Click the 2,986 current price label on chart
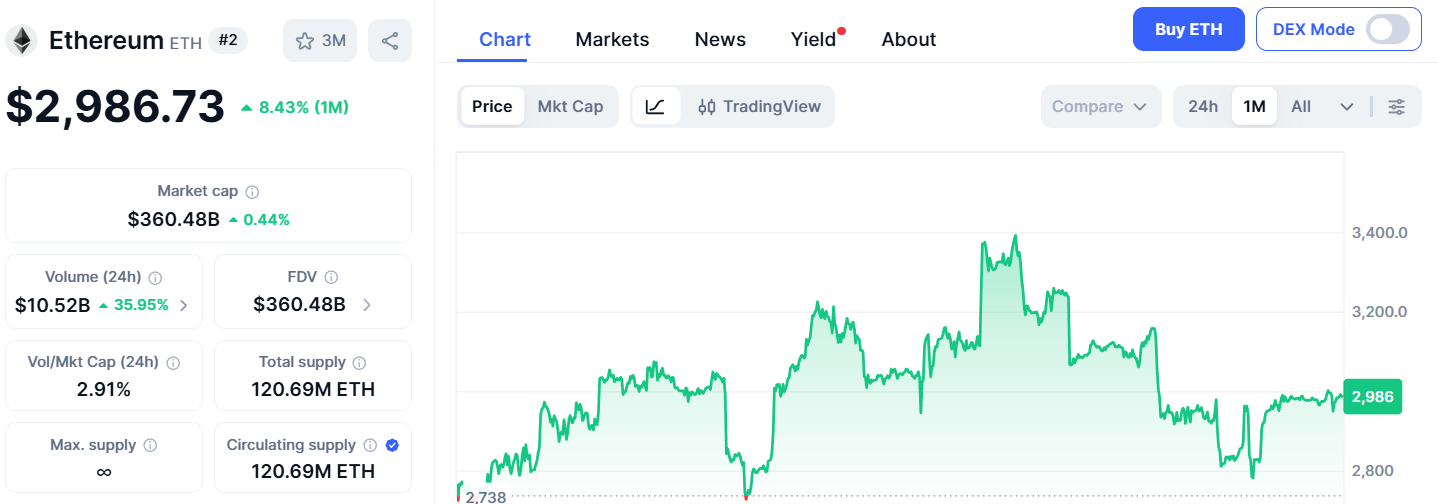Image resolution: width=1438 pixels, height=504 pixels. pyautogui.click(x=1373, y=397)
